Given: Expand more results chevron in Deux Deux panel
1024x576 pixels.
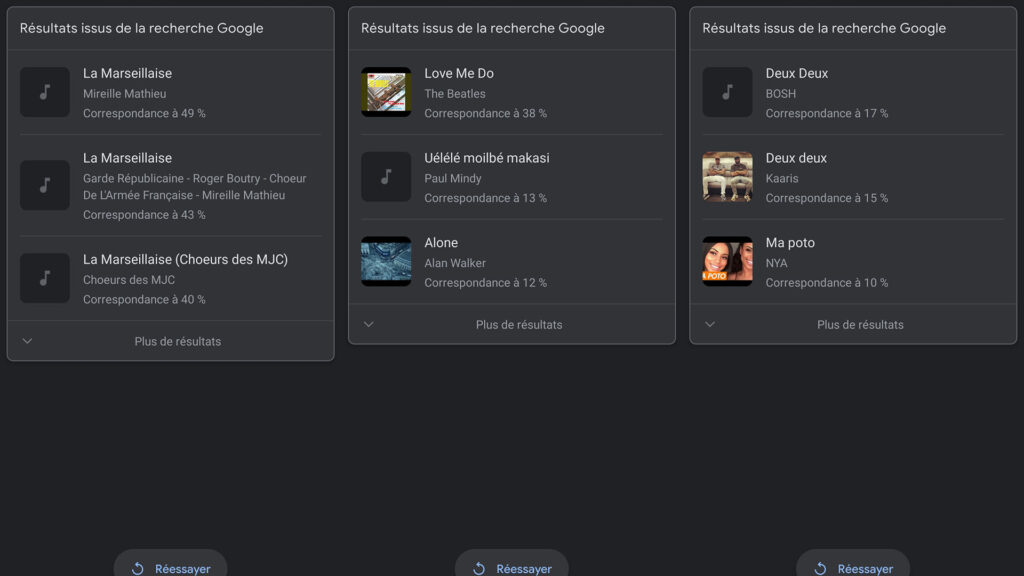Looking at the screenshot, I should (710, 324).
